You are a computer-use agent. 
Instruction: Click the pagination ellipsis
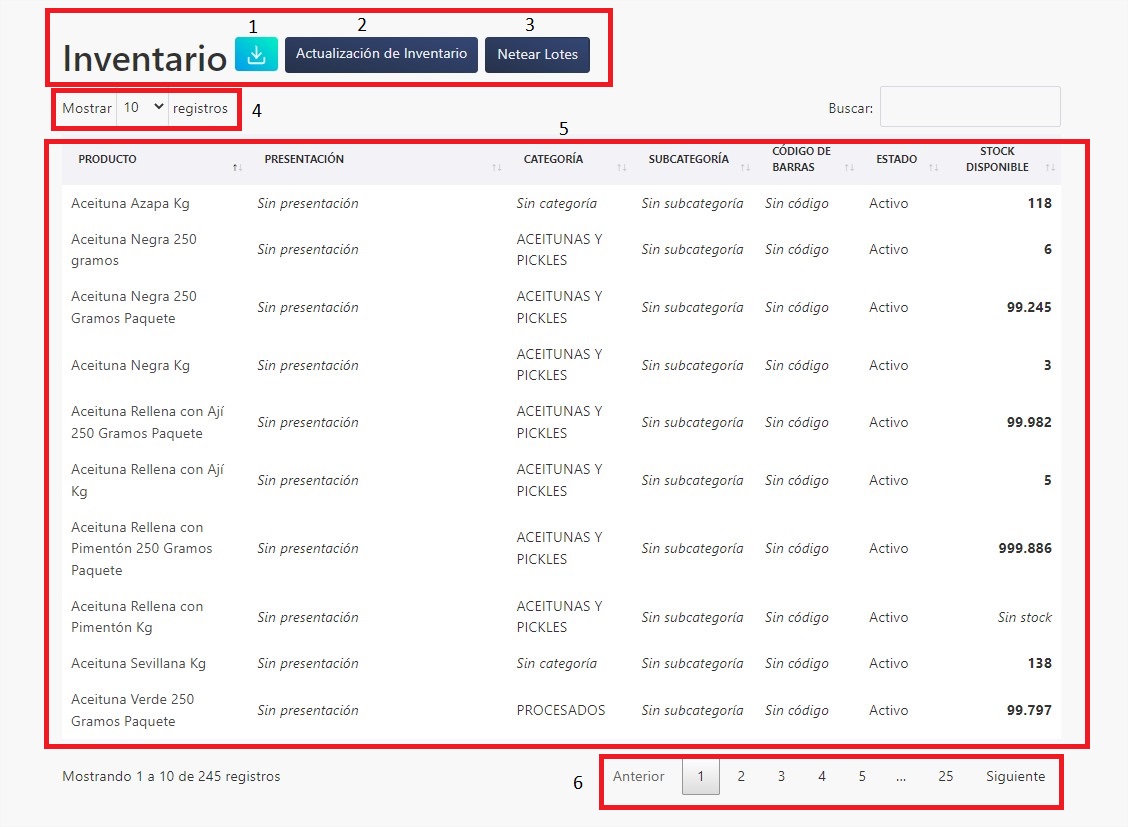coord(901,776)
